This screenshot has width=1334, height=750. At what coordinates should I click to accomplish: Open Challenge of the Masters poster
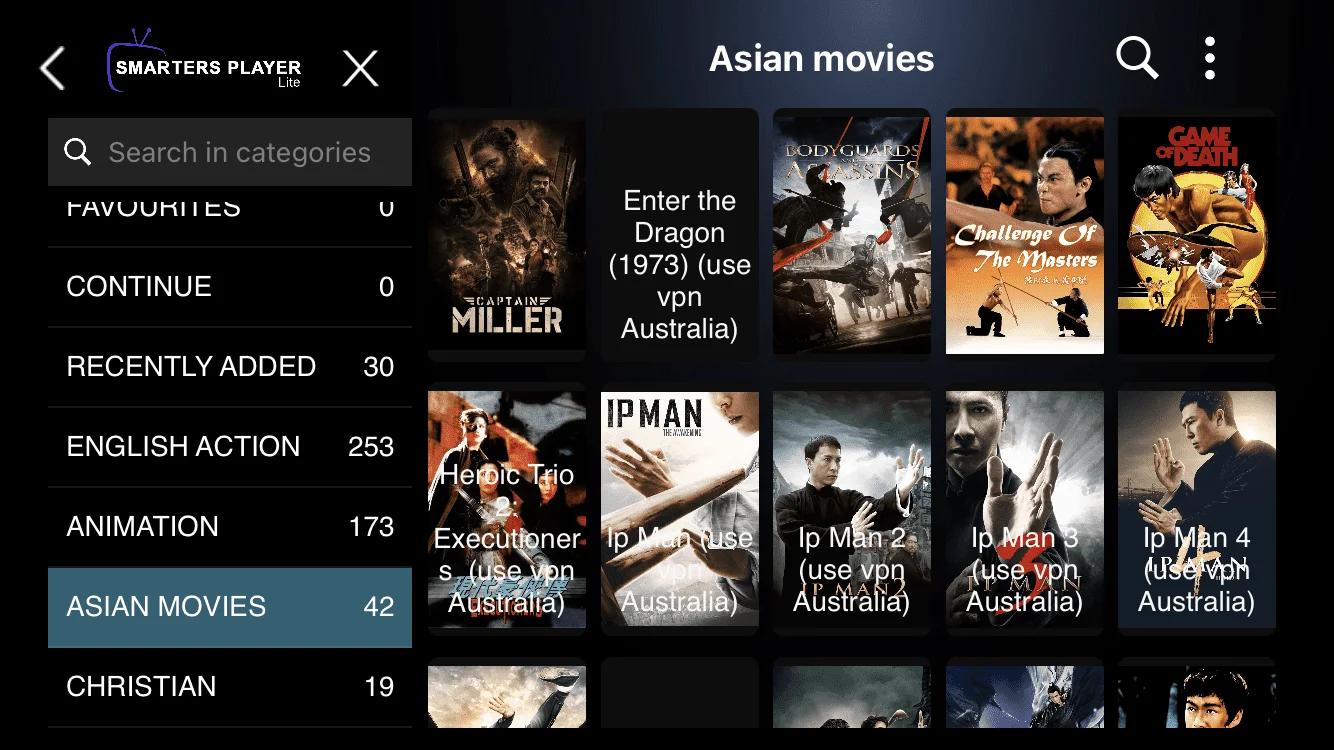1025,235
